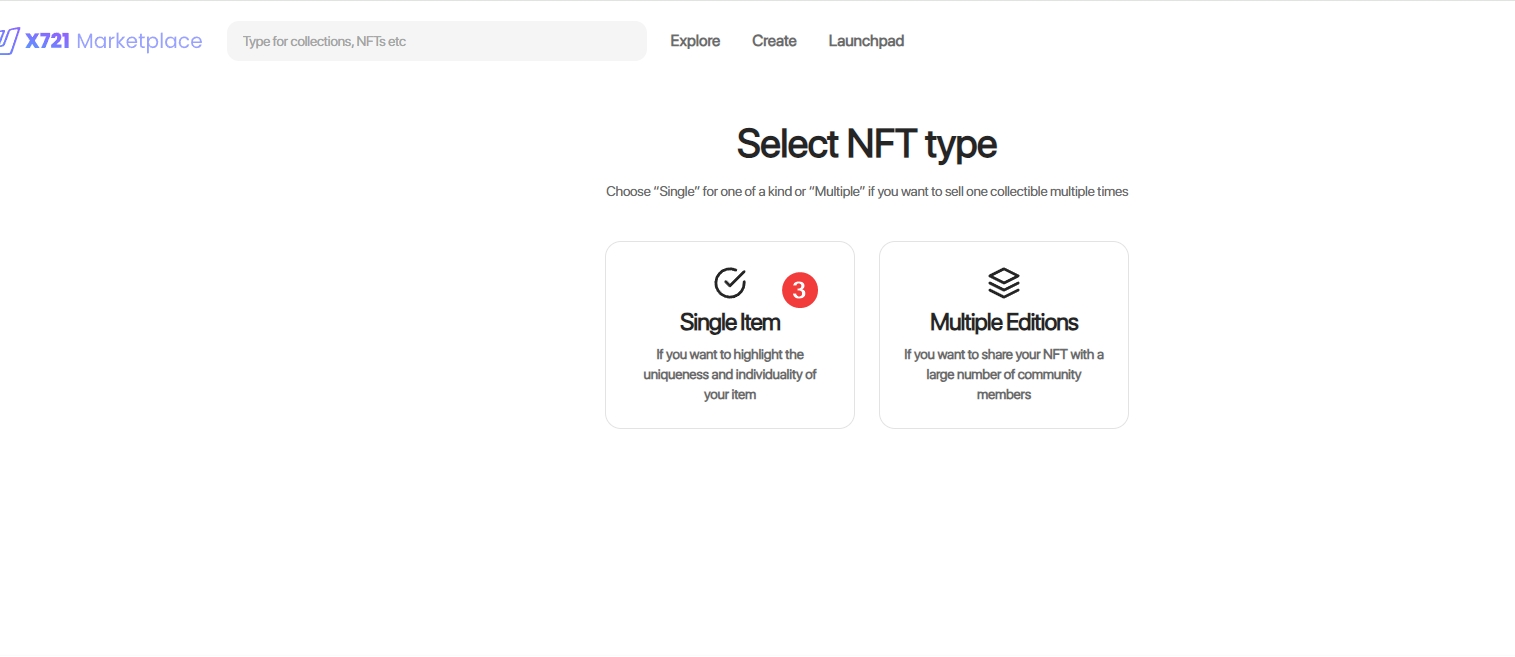Focus the collections and NFTs search field

point(436,41)
